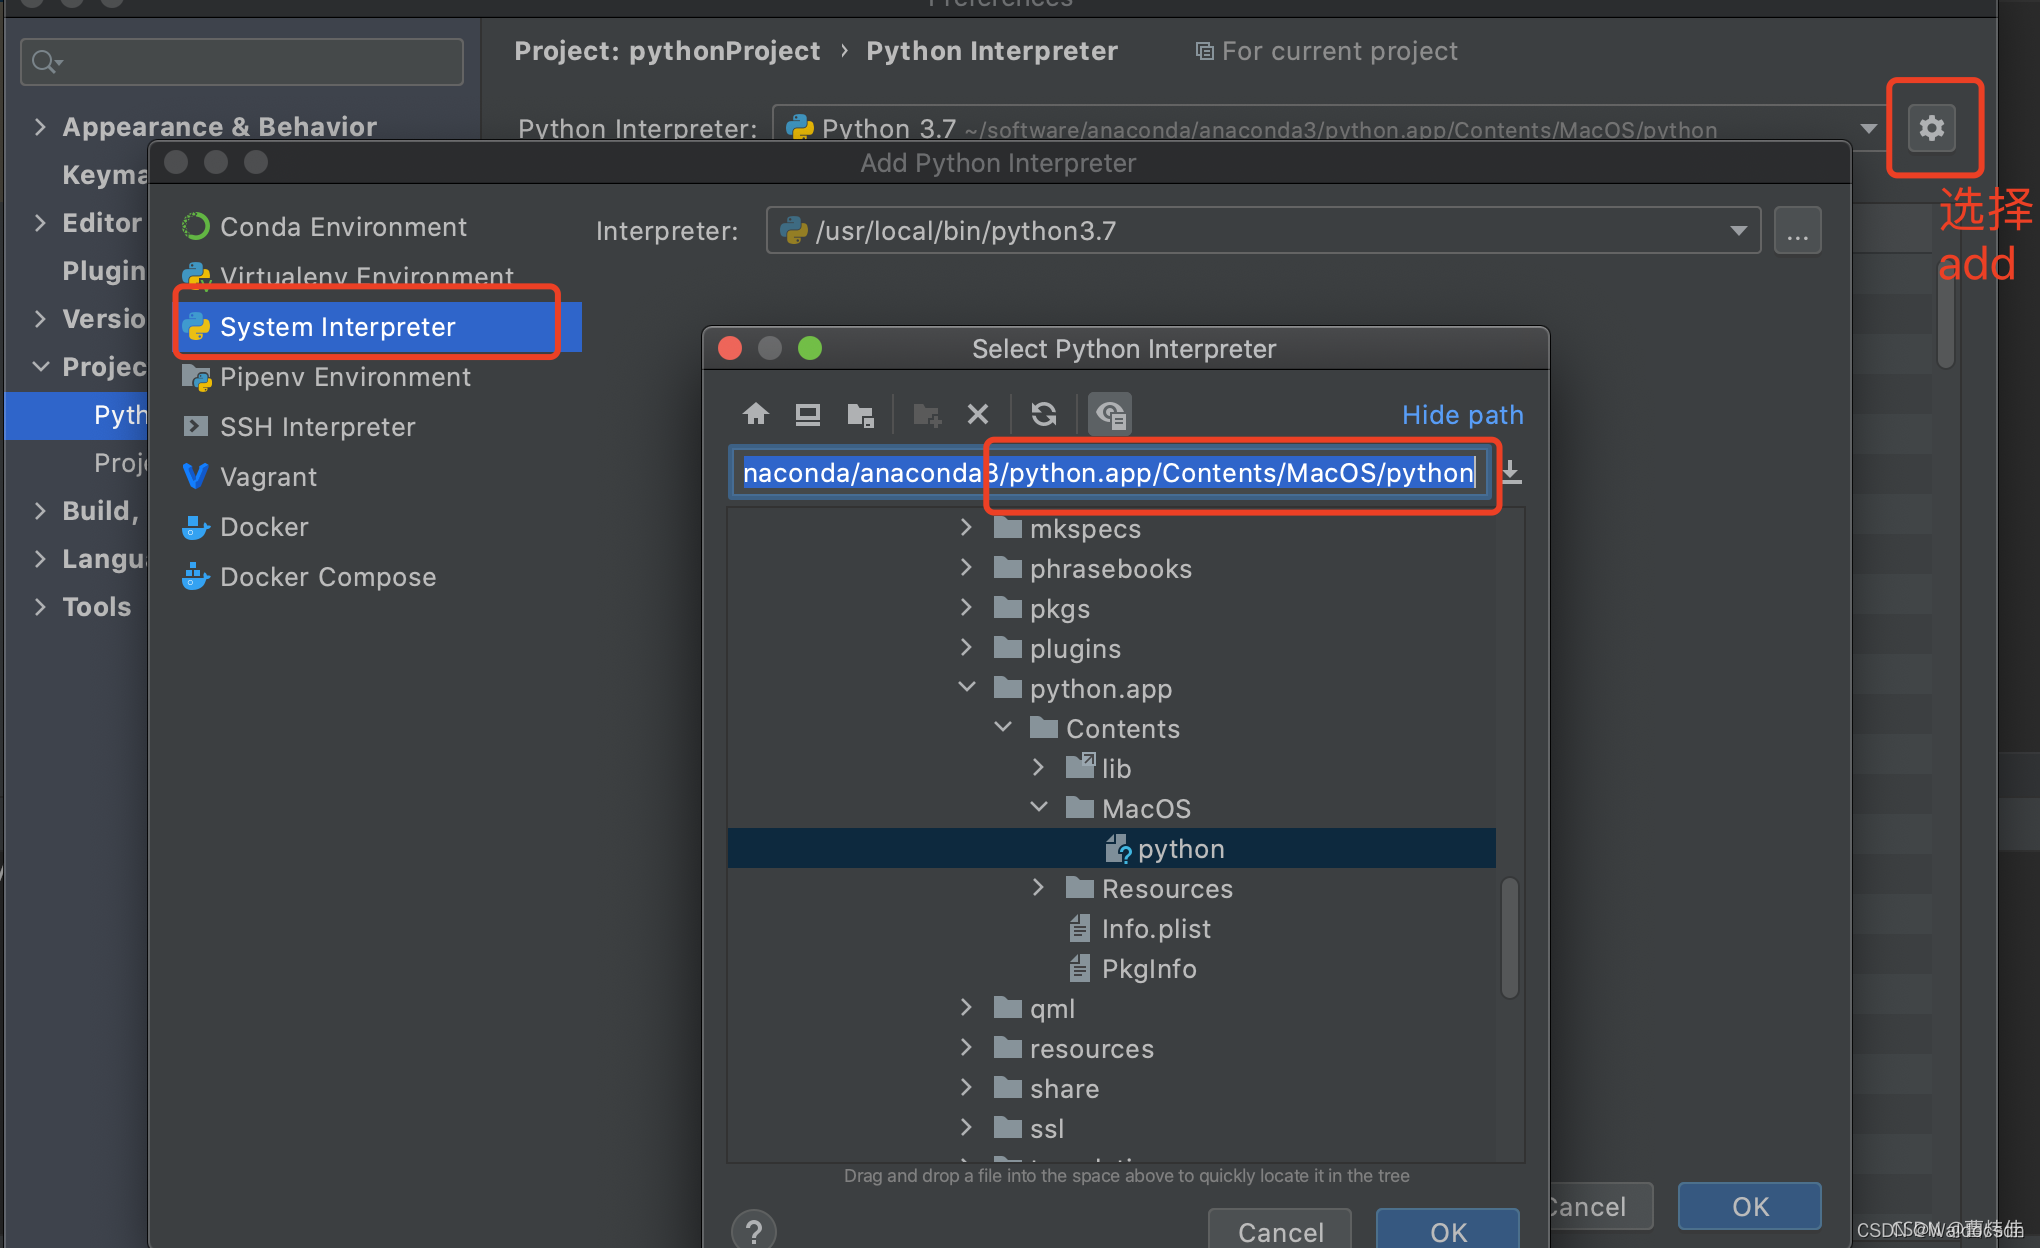Screen dimensions: 2040x1248
Task: Select SSH Interpreter in the list
Action: [317, 427]
